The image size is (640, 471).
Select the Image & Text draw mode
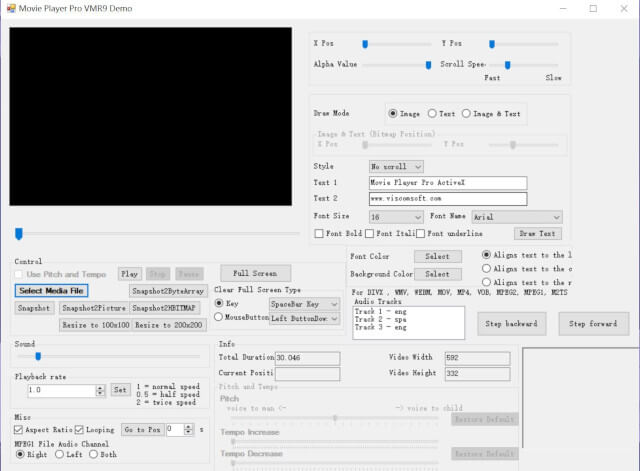466,114
